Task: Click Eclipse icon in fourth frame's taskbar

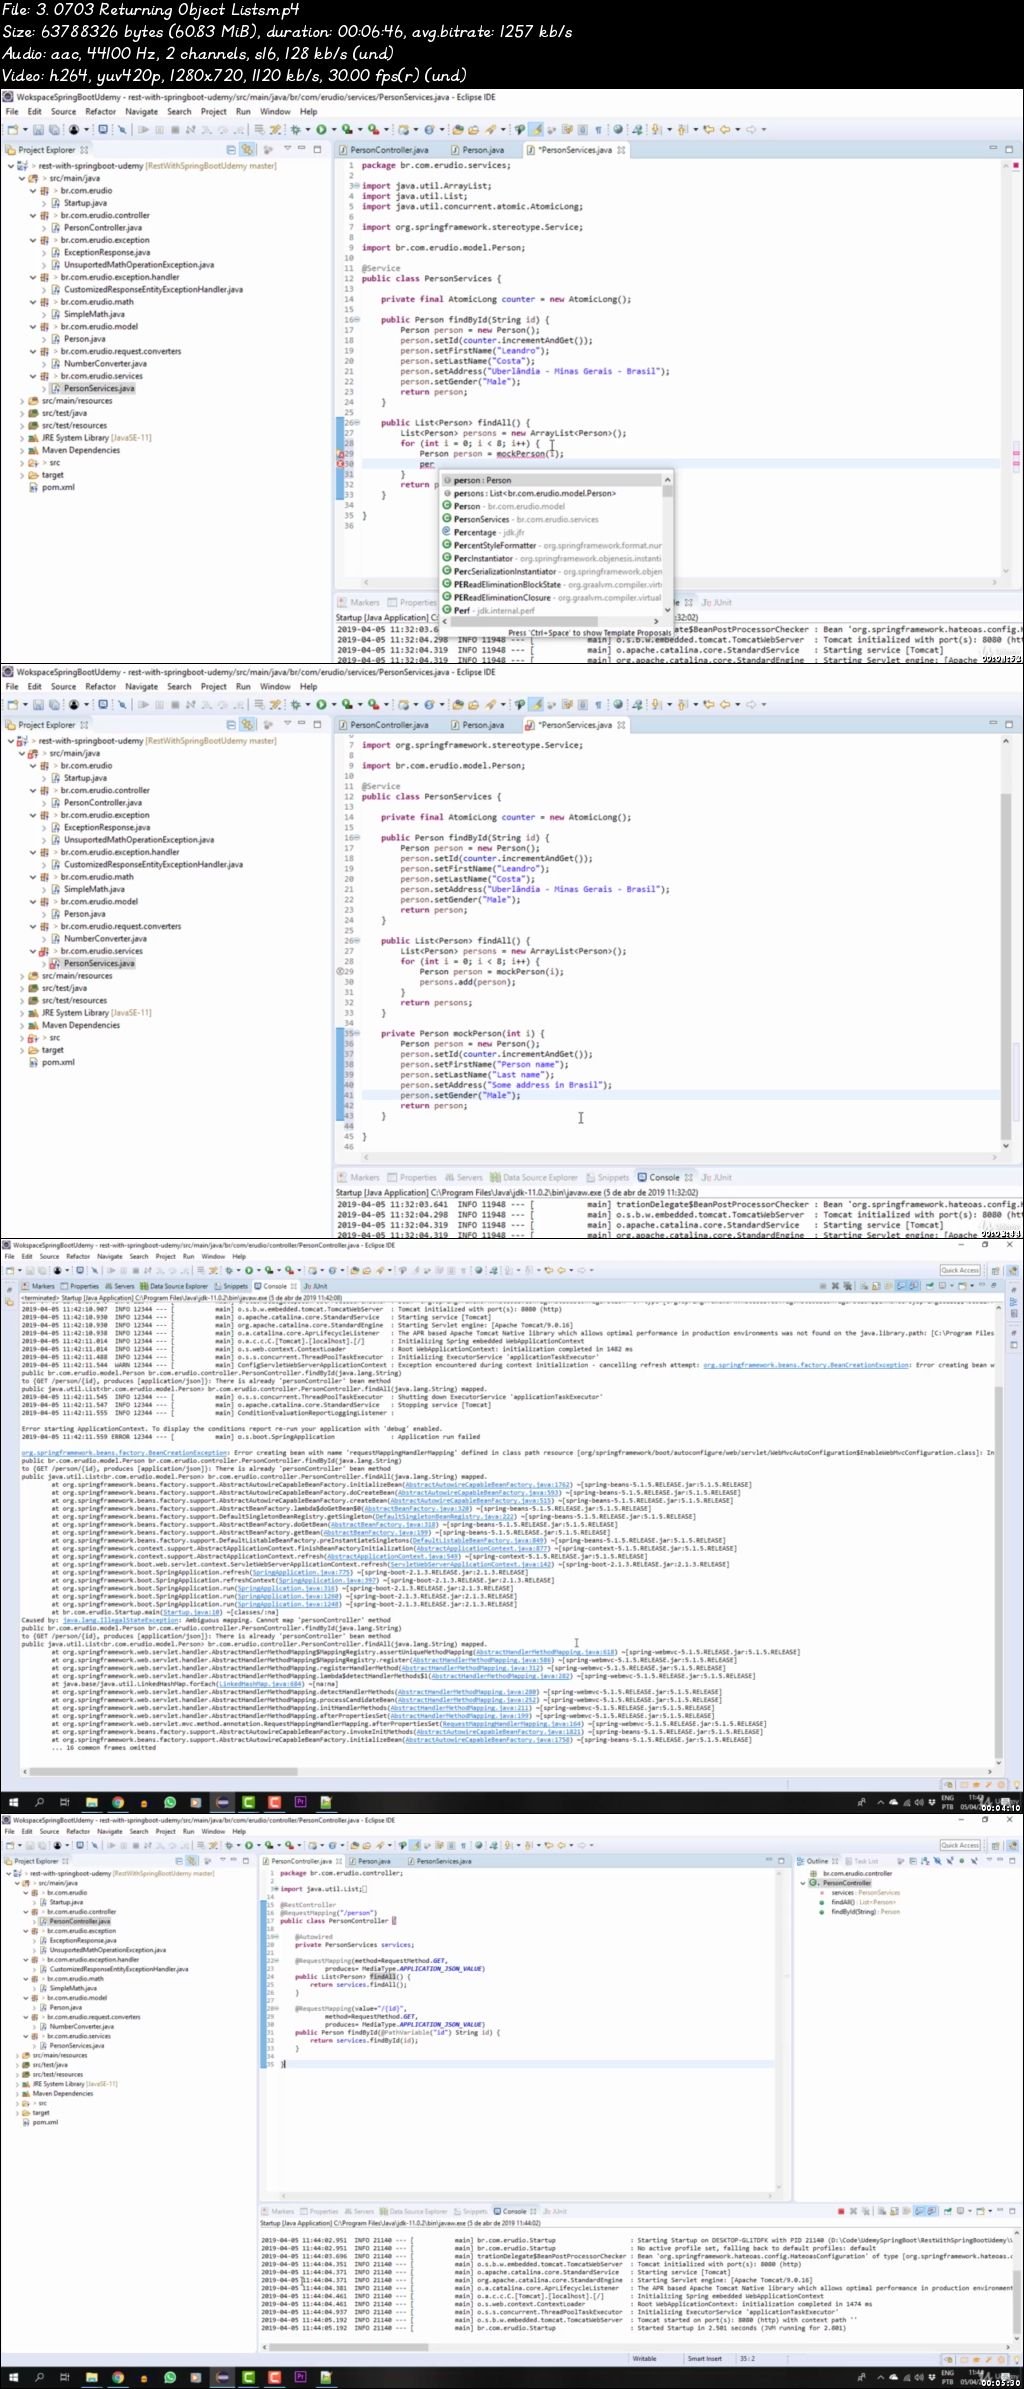Action: click(x=222, y=2377)
